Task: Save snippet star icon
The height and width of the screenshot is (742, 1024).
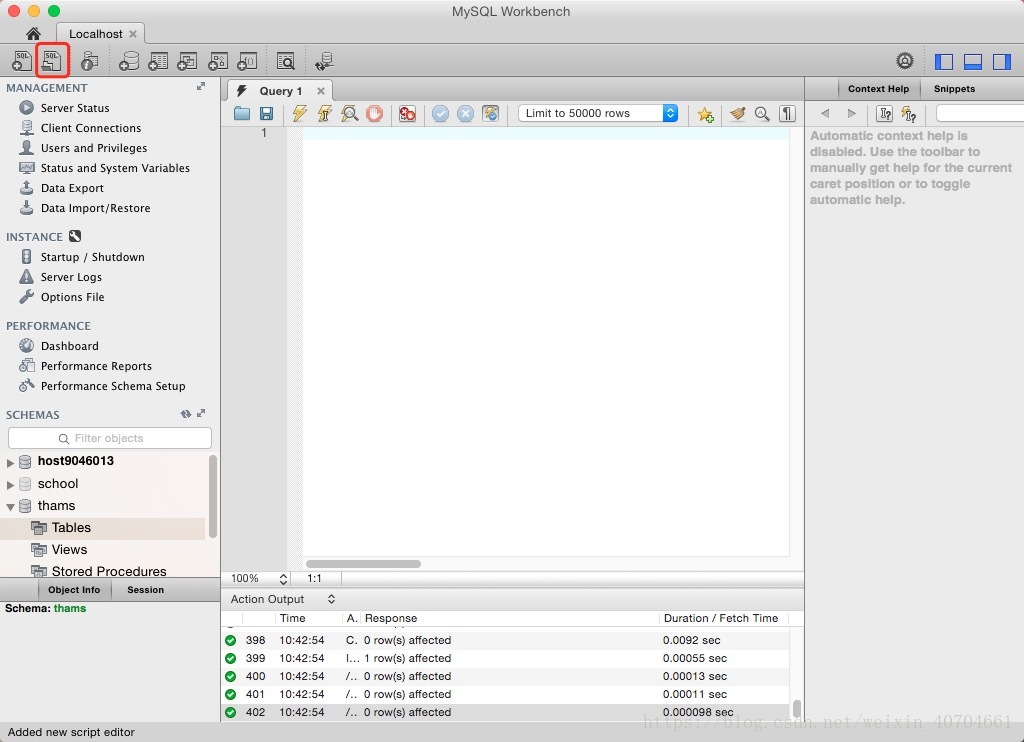Action: (705, 114)
